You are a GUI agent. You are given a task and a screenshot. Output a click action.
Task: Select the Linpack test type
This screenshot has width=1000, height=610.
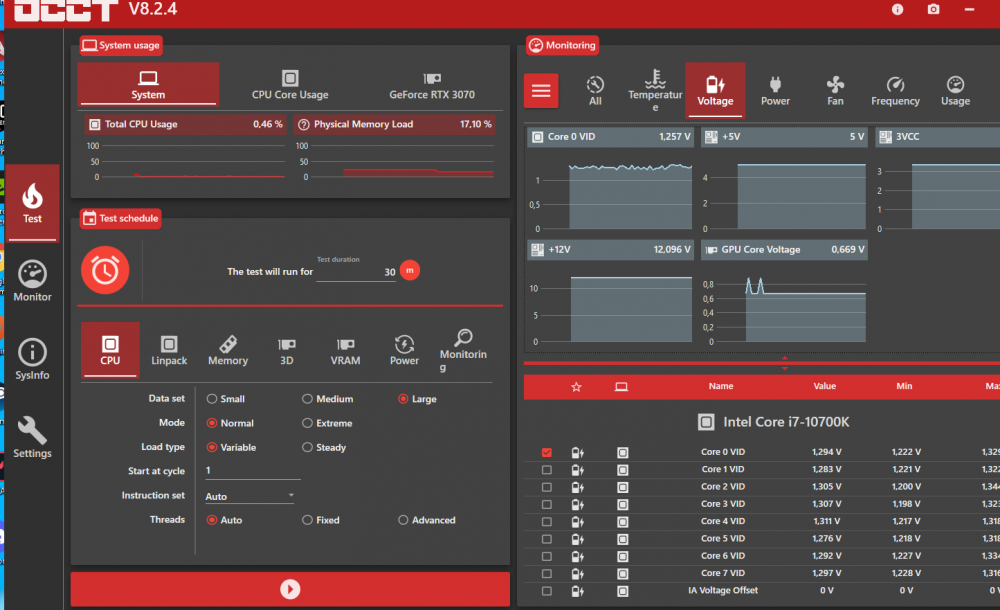tap(169, 351)
